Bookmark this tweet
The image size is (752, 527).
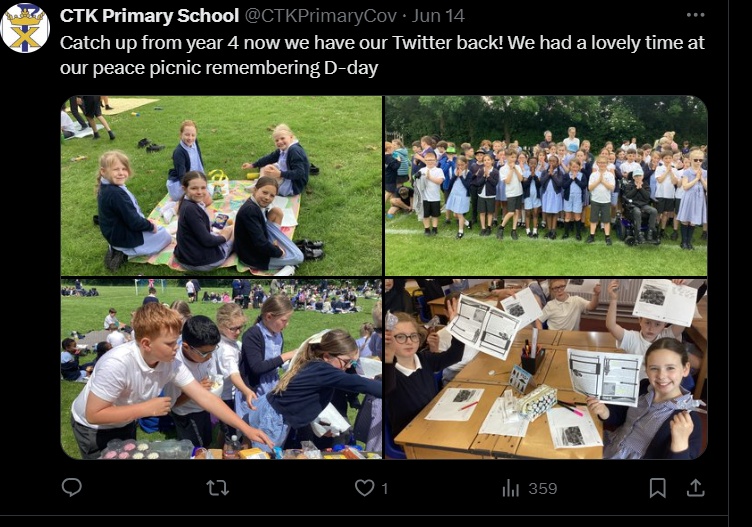(x=658, y=488)
